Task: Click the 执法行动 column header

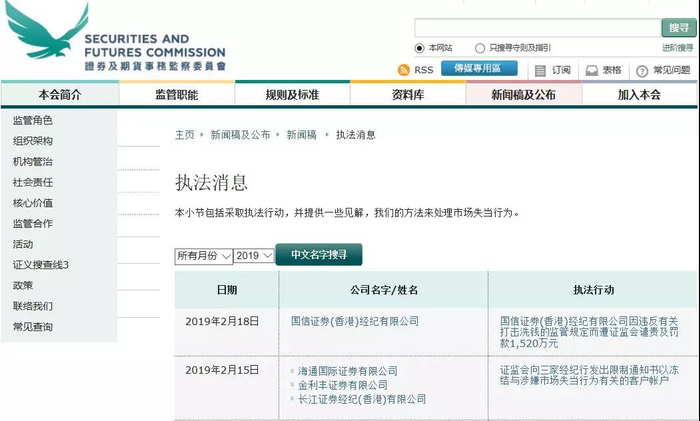Action: pos(593,290)
